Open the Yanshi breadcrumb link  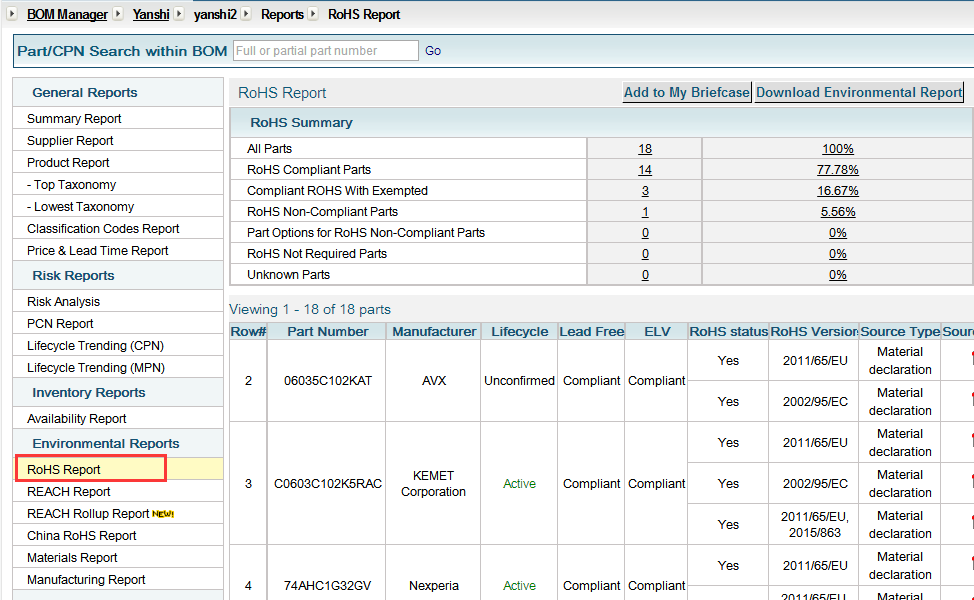point(151,14)
